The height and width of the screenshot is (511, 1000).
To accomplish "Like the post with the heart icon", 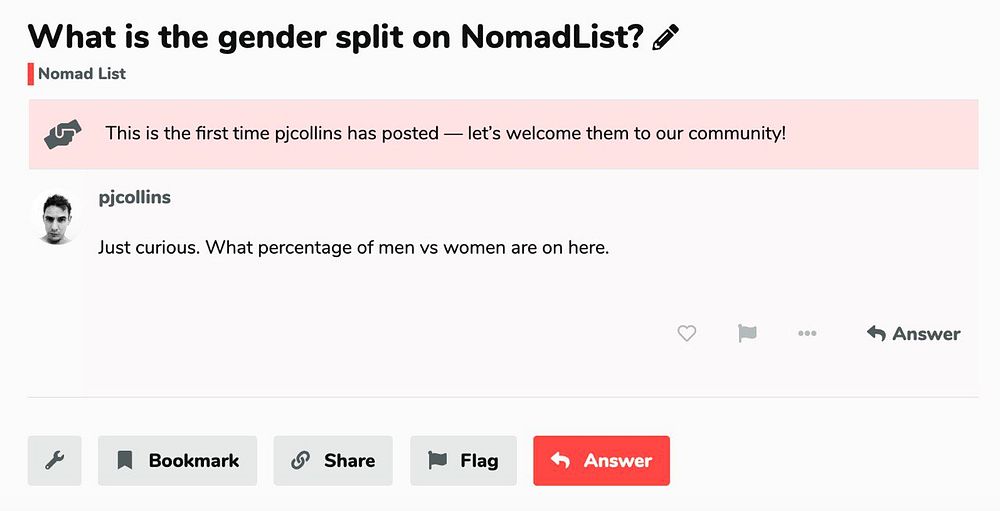I will (x=686, y=334).
